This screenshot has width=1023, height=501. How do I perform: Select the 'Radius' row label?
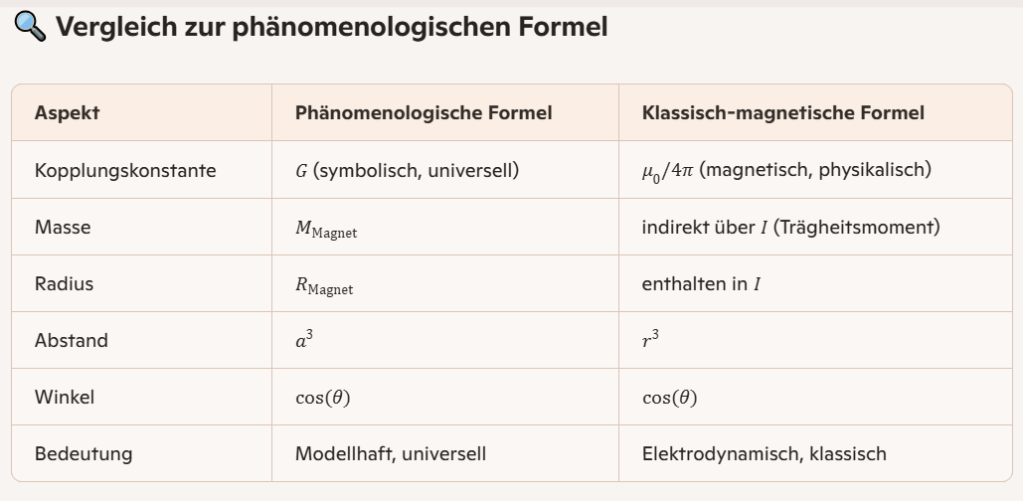click(64, 284)
